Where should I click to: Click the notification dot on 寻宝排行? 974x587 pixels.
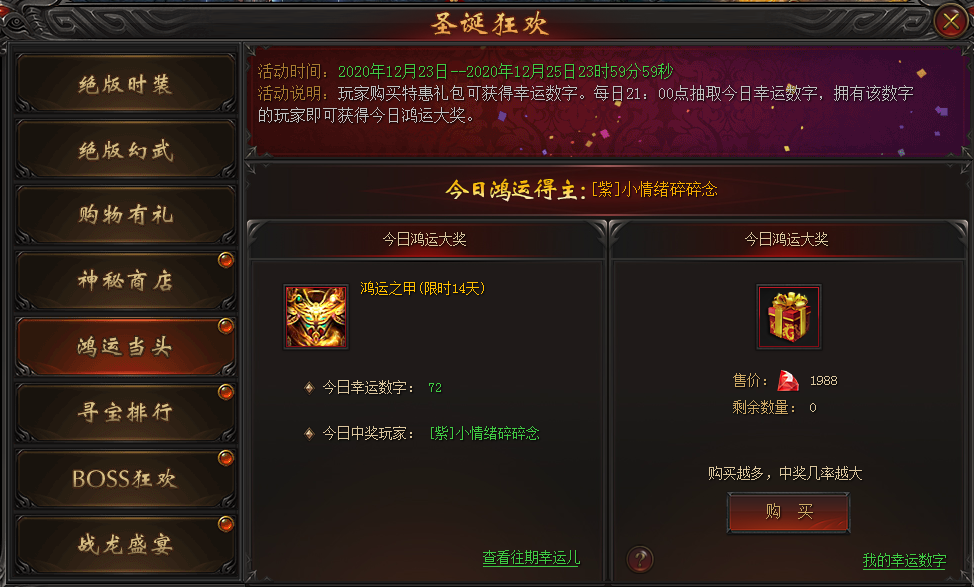(x=225, y=392)
